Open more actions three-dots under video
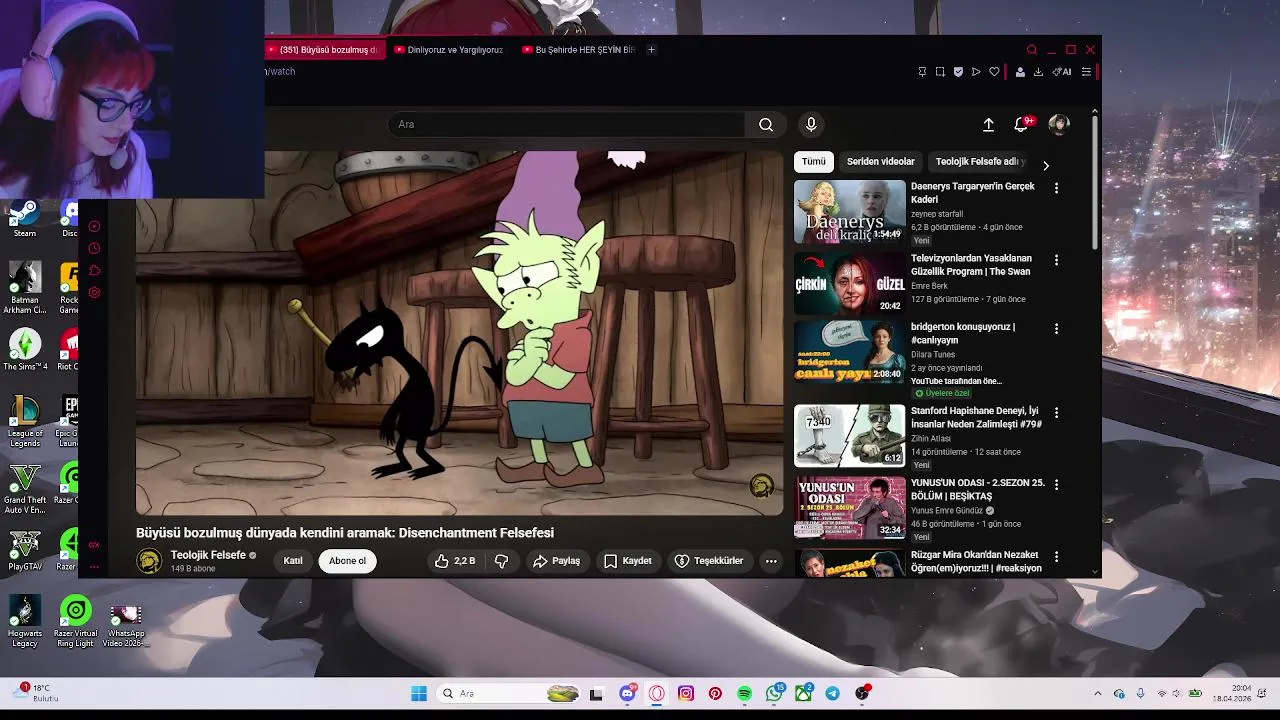 pos(771,561)
